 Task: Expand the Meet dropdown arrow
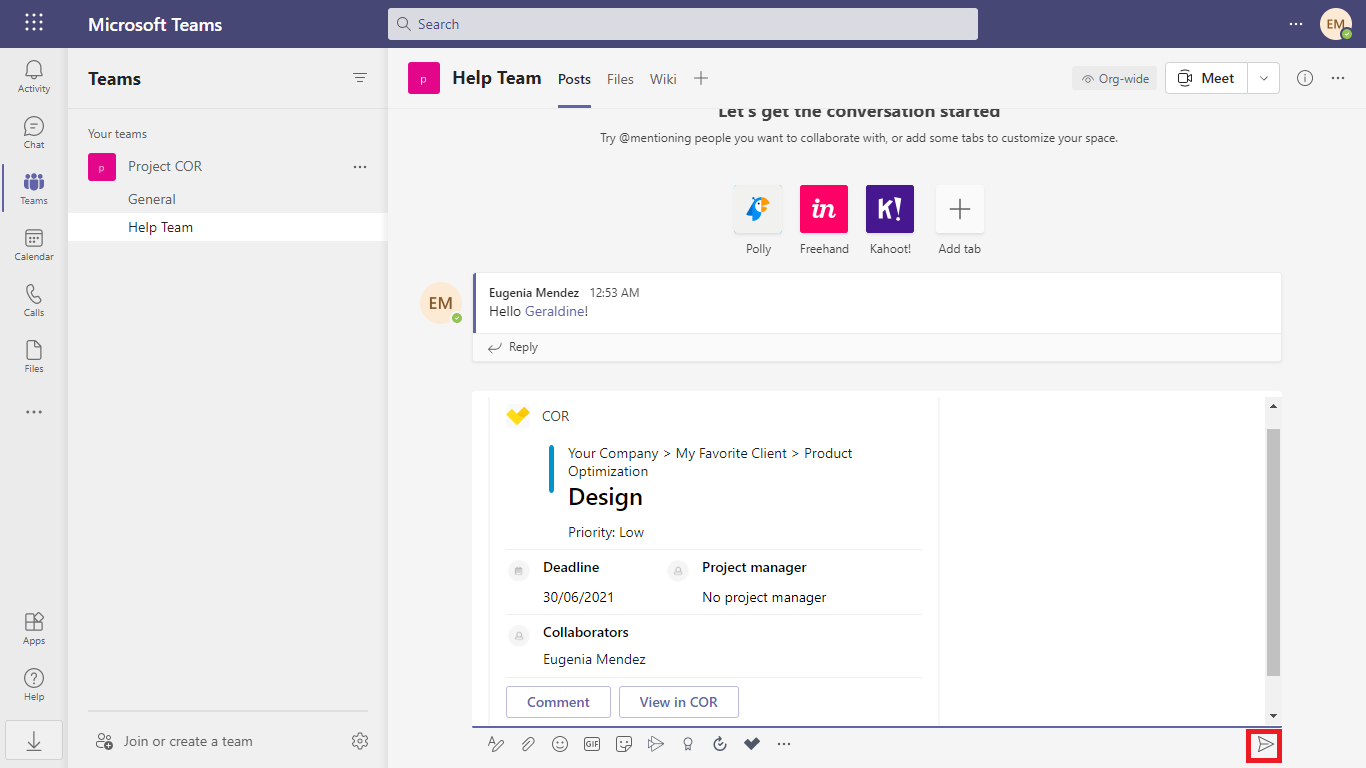(1264, 78)
